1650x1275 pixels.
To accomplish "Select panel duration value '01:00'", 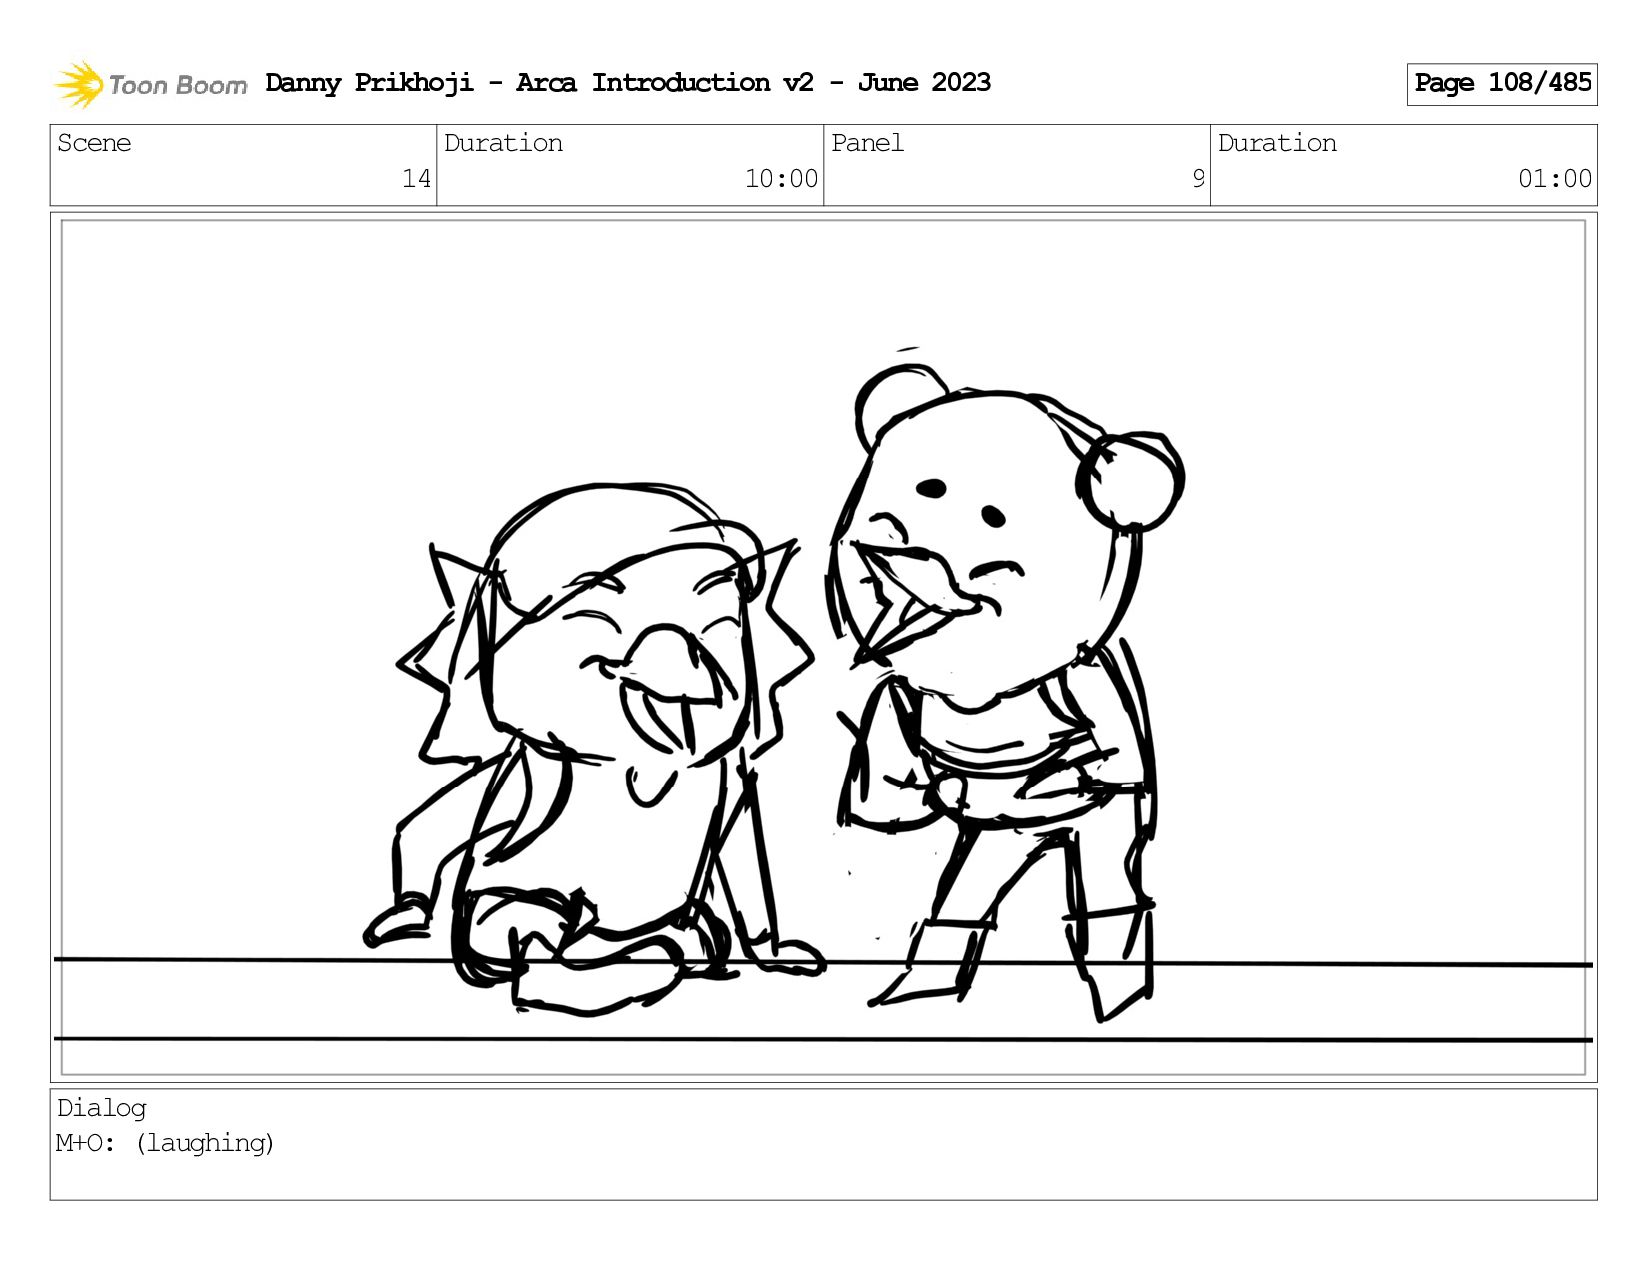I will pos(1555,179).
